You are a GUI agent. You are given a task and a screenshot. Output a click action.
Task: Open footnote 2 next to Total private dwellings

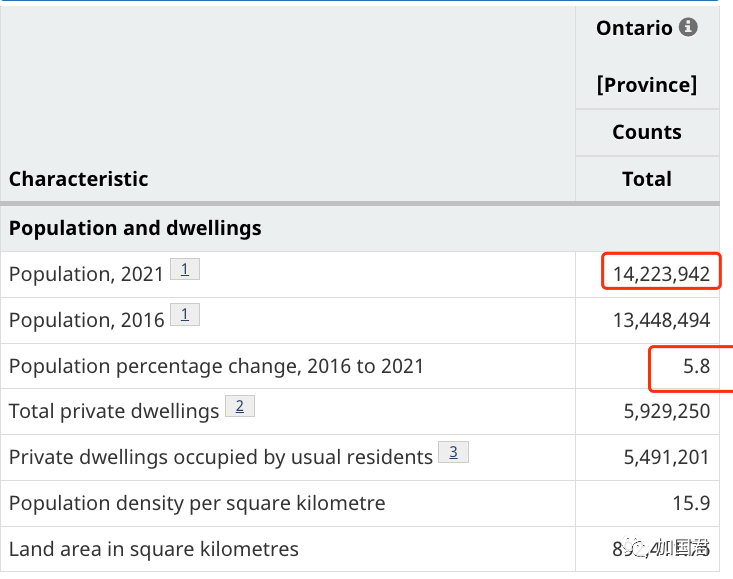click(x=240, y=406)
